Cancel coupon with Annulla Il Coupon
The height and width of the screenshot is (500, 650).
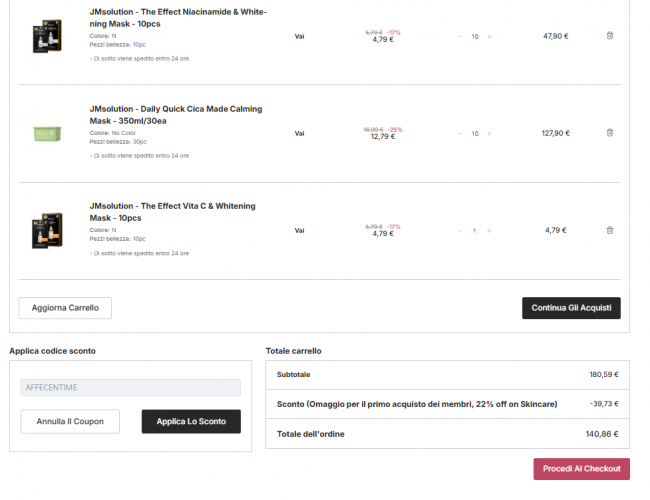point(70,421)
